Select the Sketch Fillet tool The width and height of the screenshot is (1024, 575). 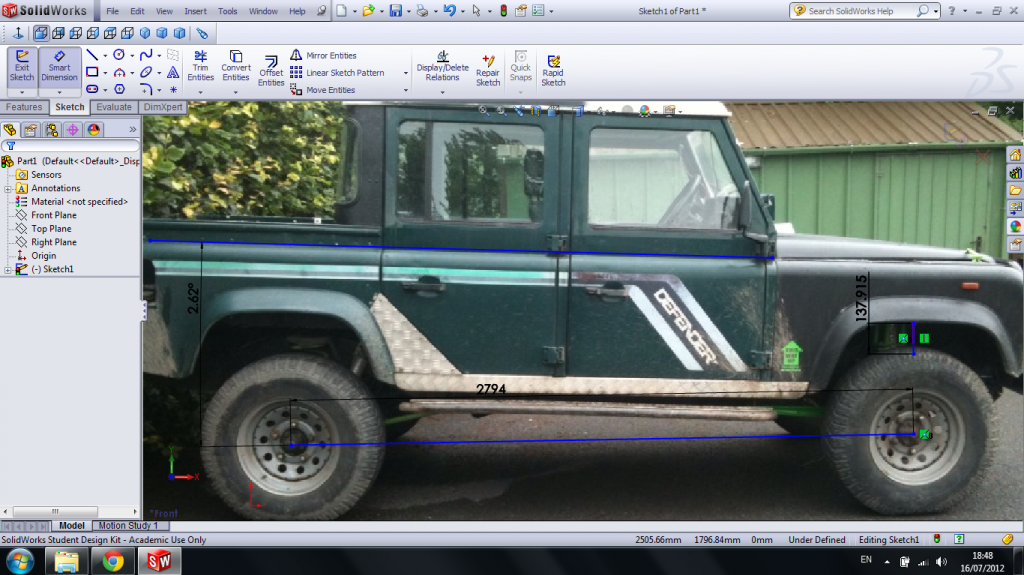click(x=146, y=89)
